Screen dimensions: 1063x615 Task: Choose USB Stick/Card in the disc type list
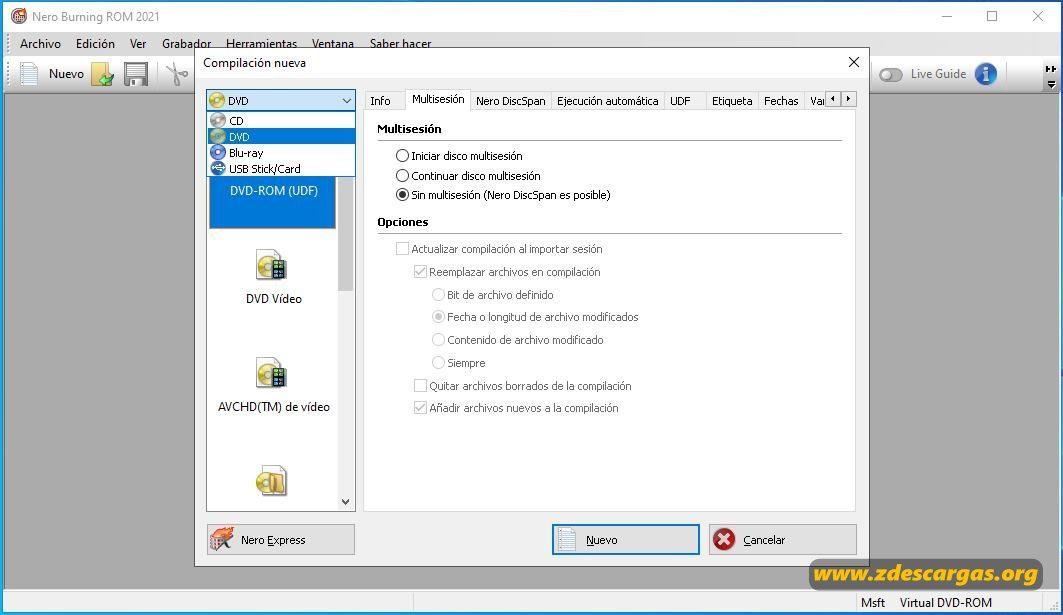click(x=281, y=169)
